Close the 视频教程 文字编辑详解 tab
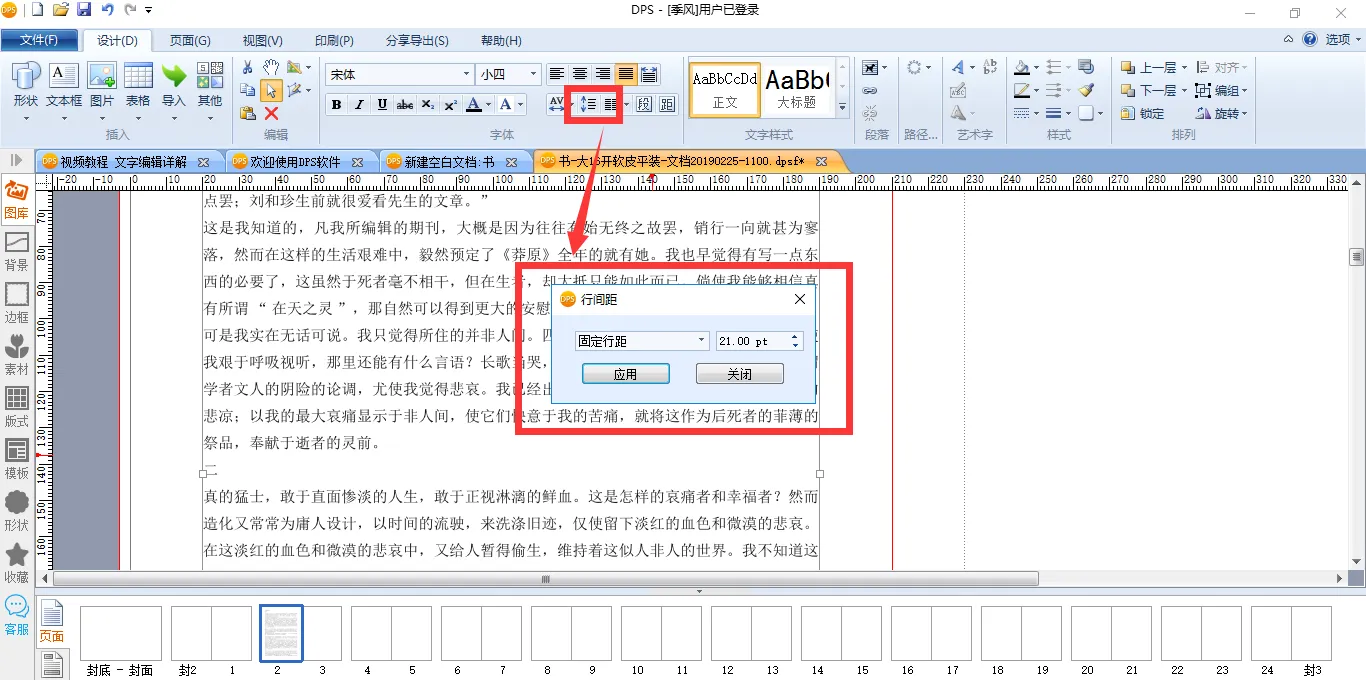1366x680 pixels. click(x=203, y=161)
